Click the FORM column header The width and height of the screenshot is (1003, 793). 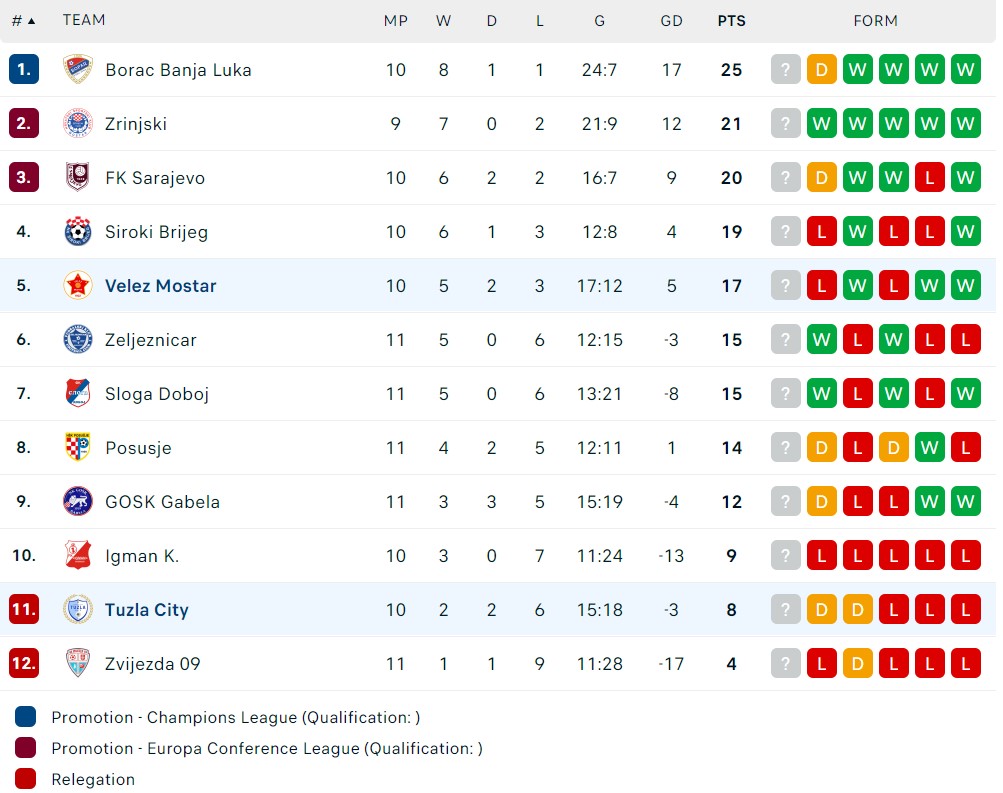click(875, 20)
